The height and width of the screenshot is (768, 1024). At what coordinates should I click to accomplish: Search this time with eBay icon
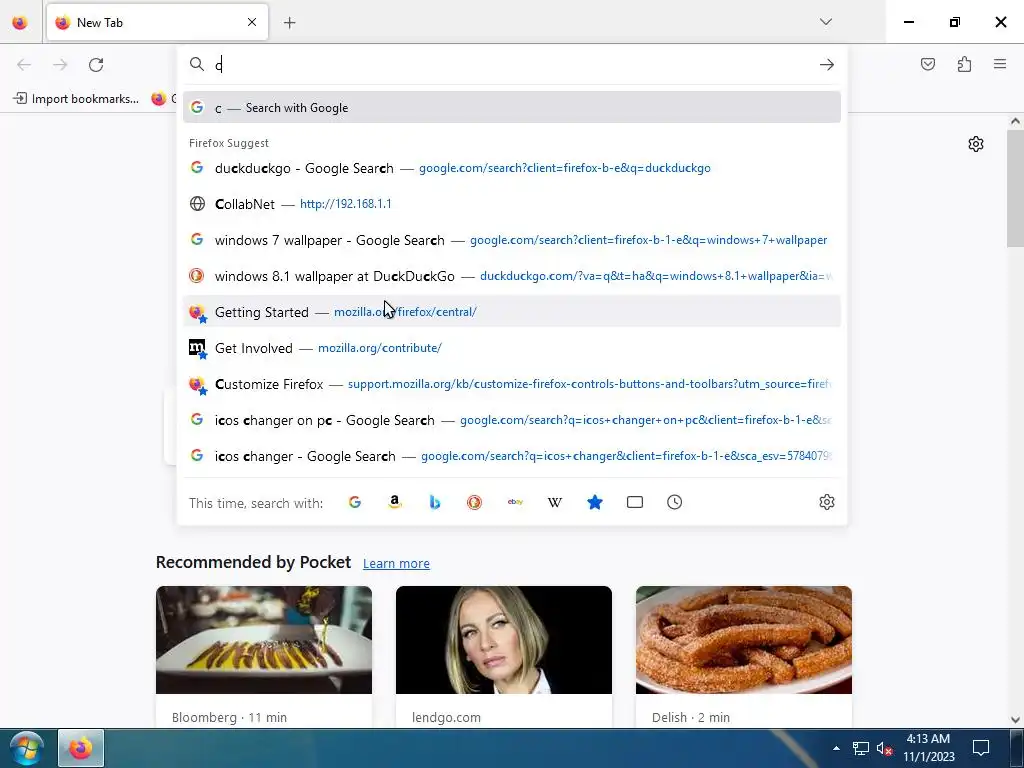pos(515,502)
